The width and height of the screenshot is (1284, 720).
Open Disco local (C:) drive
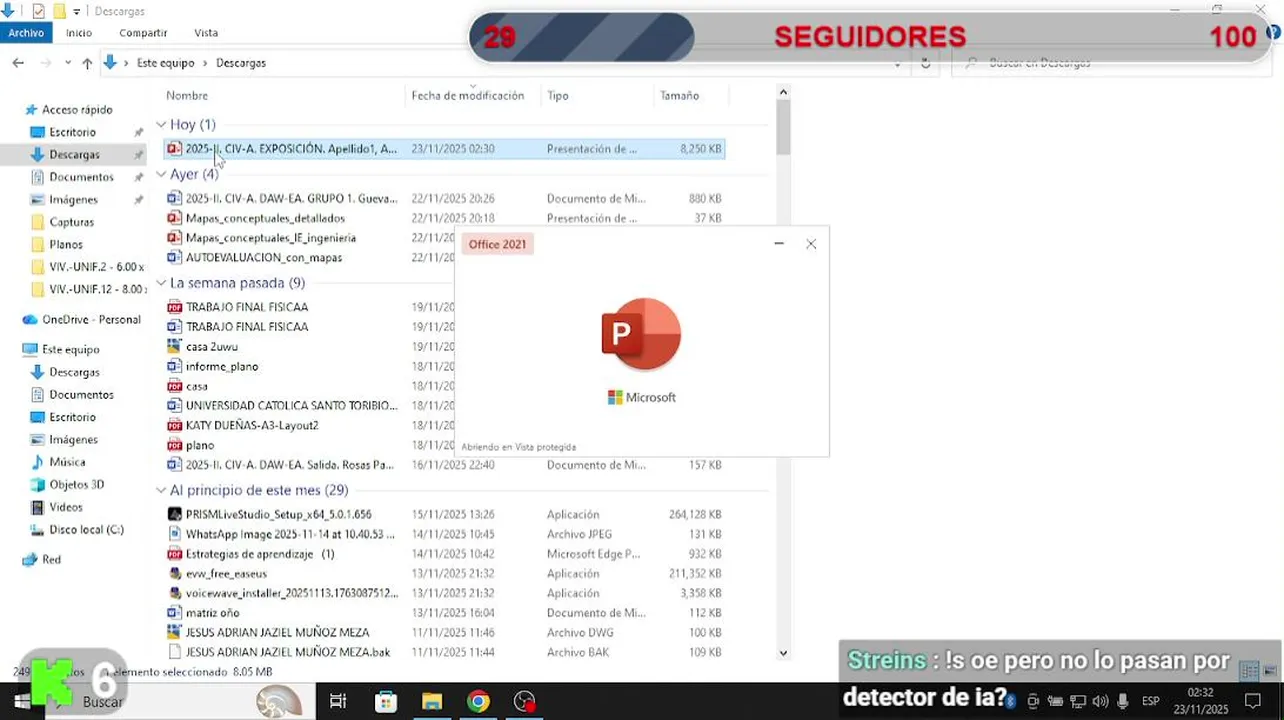[x=86, y=530]
